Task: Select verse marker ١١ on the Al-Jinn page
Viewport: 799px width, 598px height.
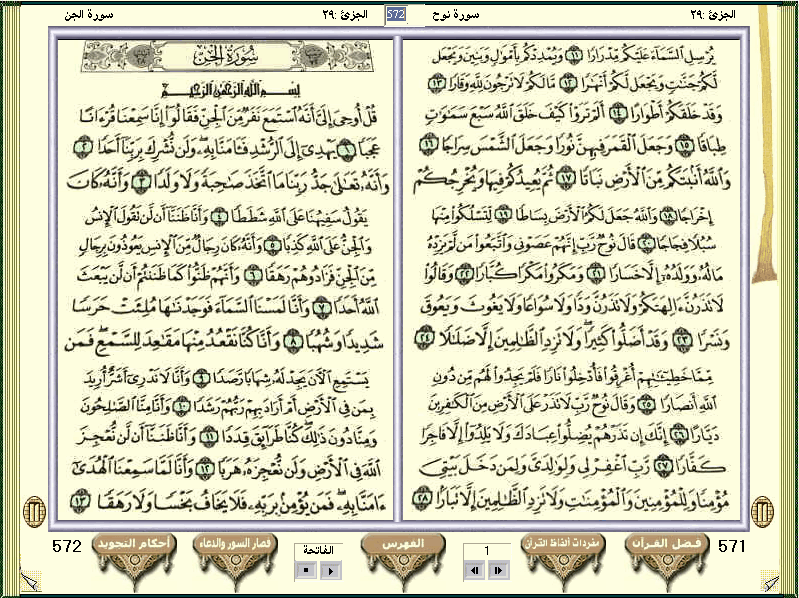Action: (208, 438)
